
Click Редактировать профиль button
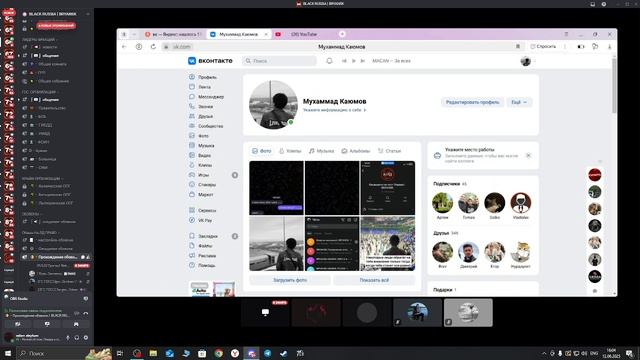tap(472, 102)
